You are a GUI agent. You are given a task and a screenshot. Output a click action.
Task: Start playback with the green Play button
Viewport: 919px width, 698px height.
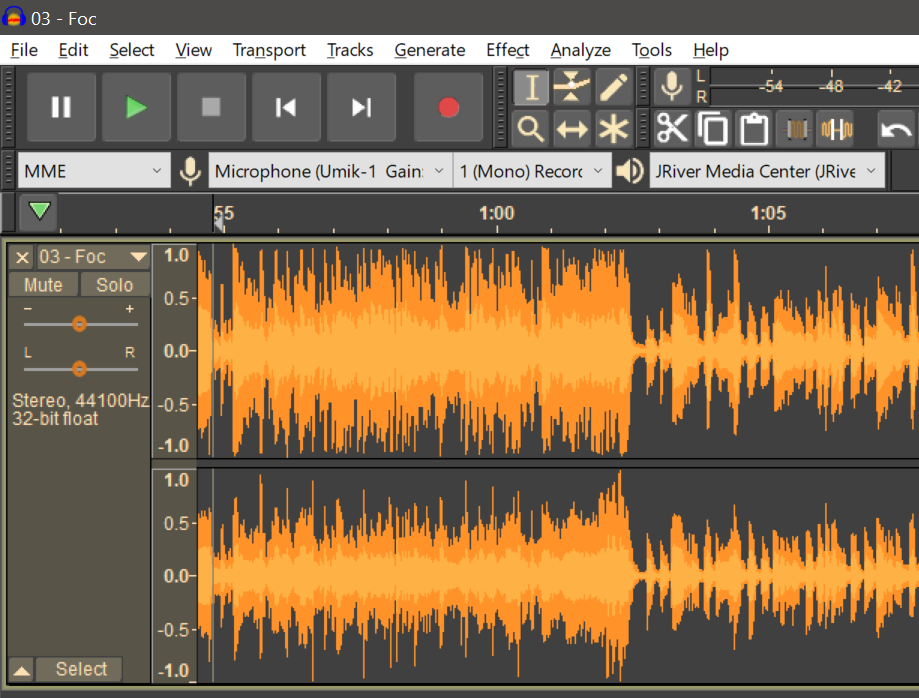(136, 107)
